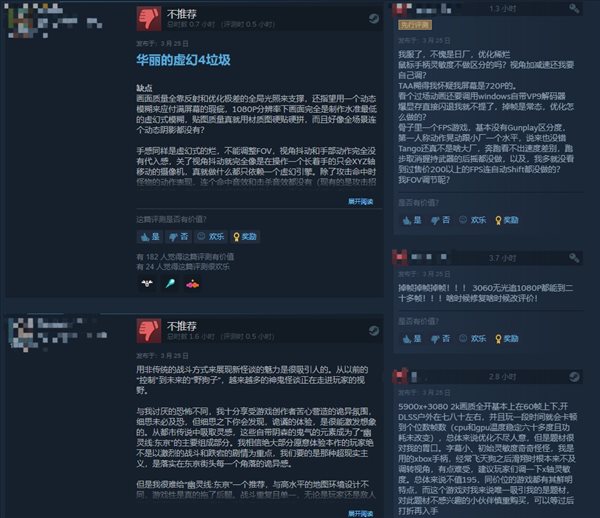The image size is (600, 518).
Task: Give 奖励 to the 华丽的虚幻4垃圾 review
Action: click(x=245, y=237)
